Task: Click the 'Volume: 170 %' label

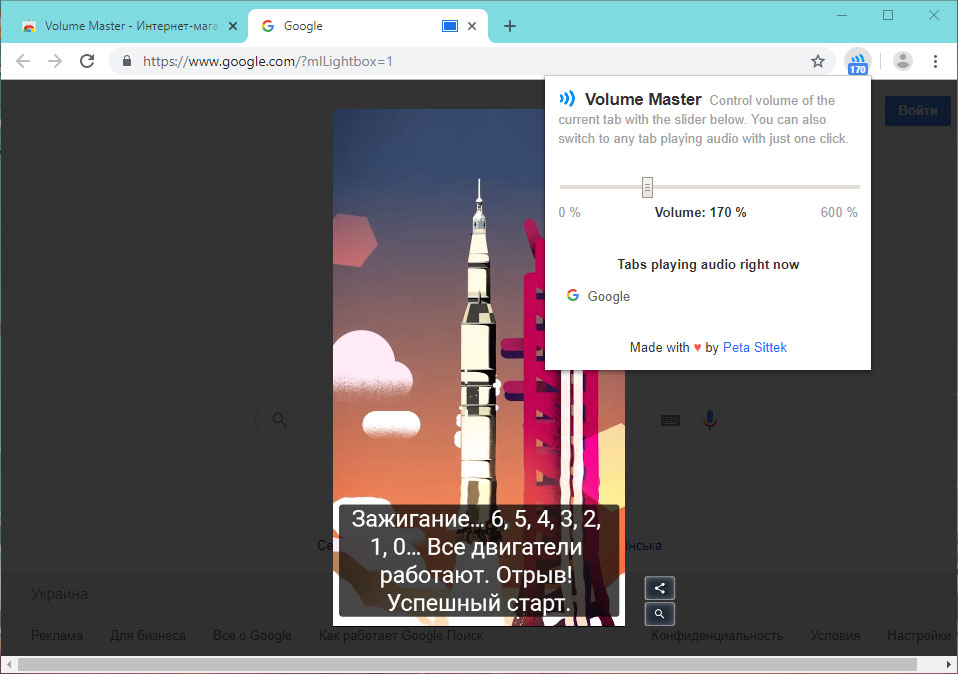Action: tap(700, 213)
